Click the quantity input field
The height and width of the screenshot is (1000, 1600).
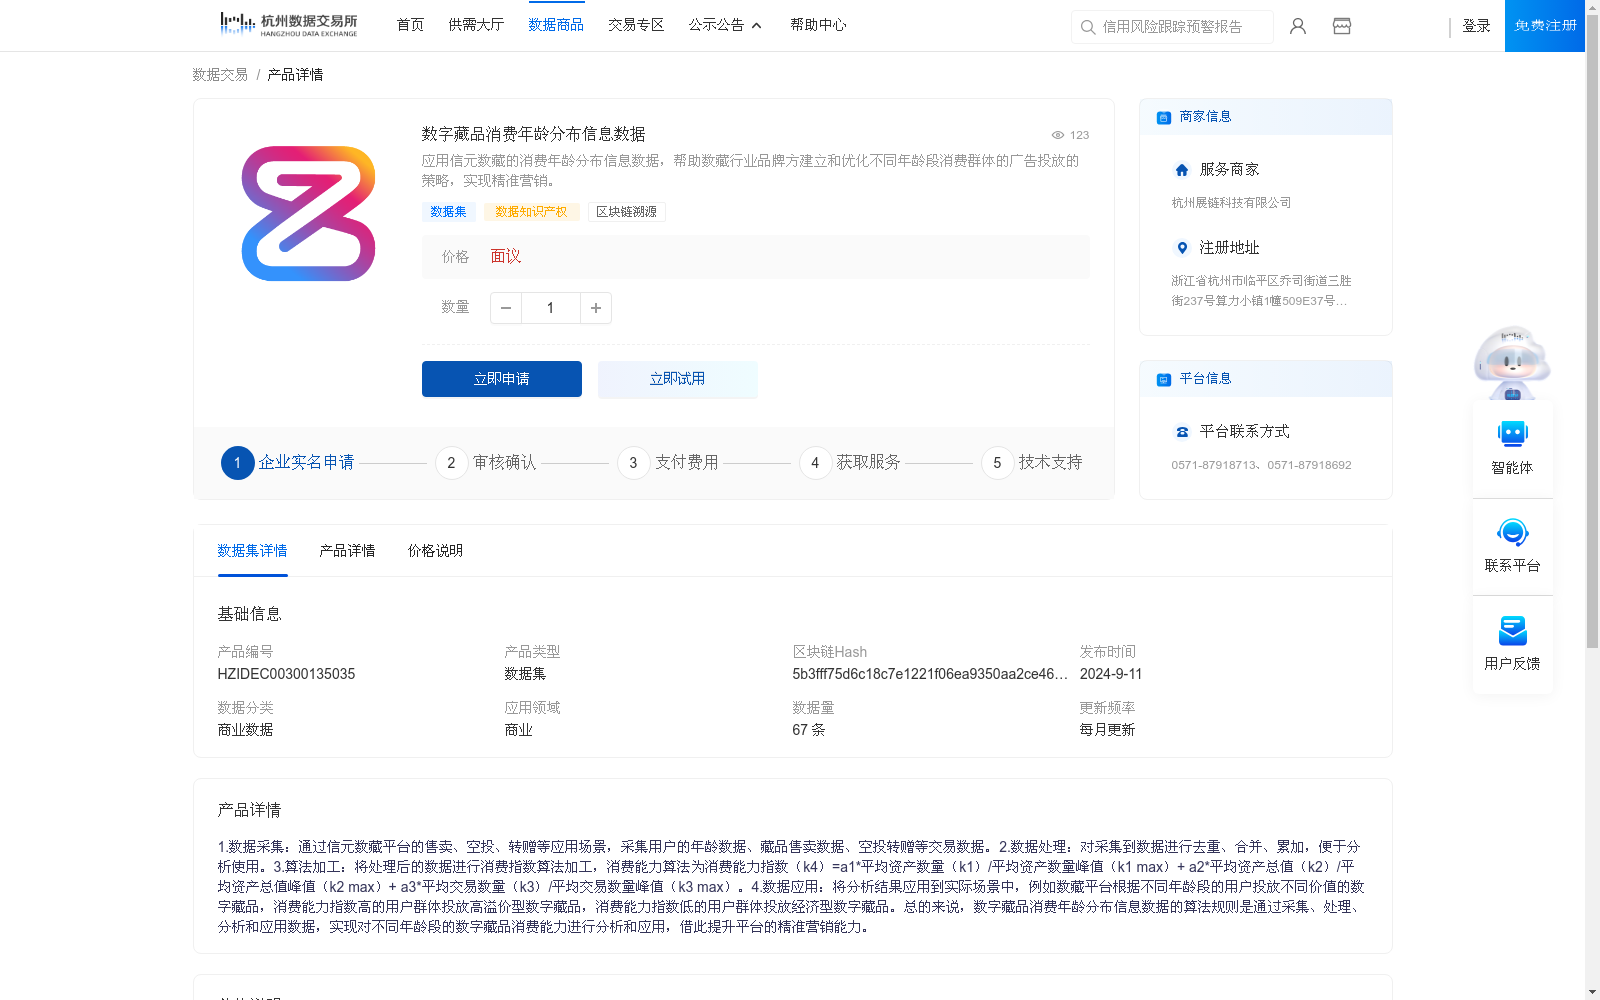click(550, 308)
